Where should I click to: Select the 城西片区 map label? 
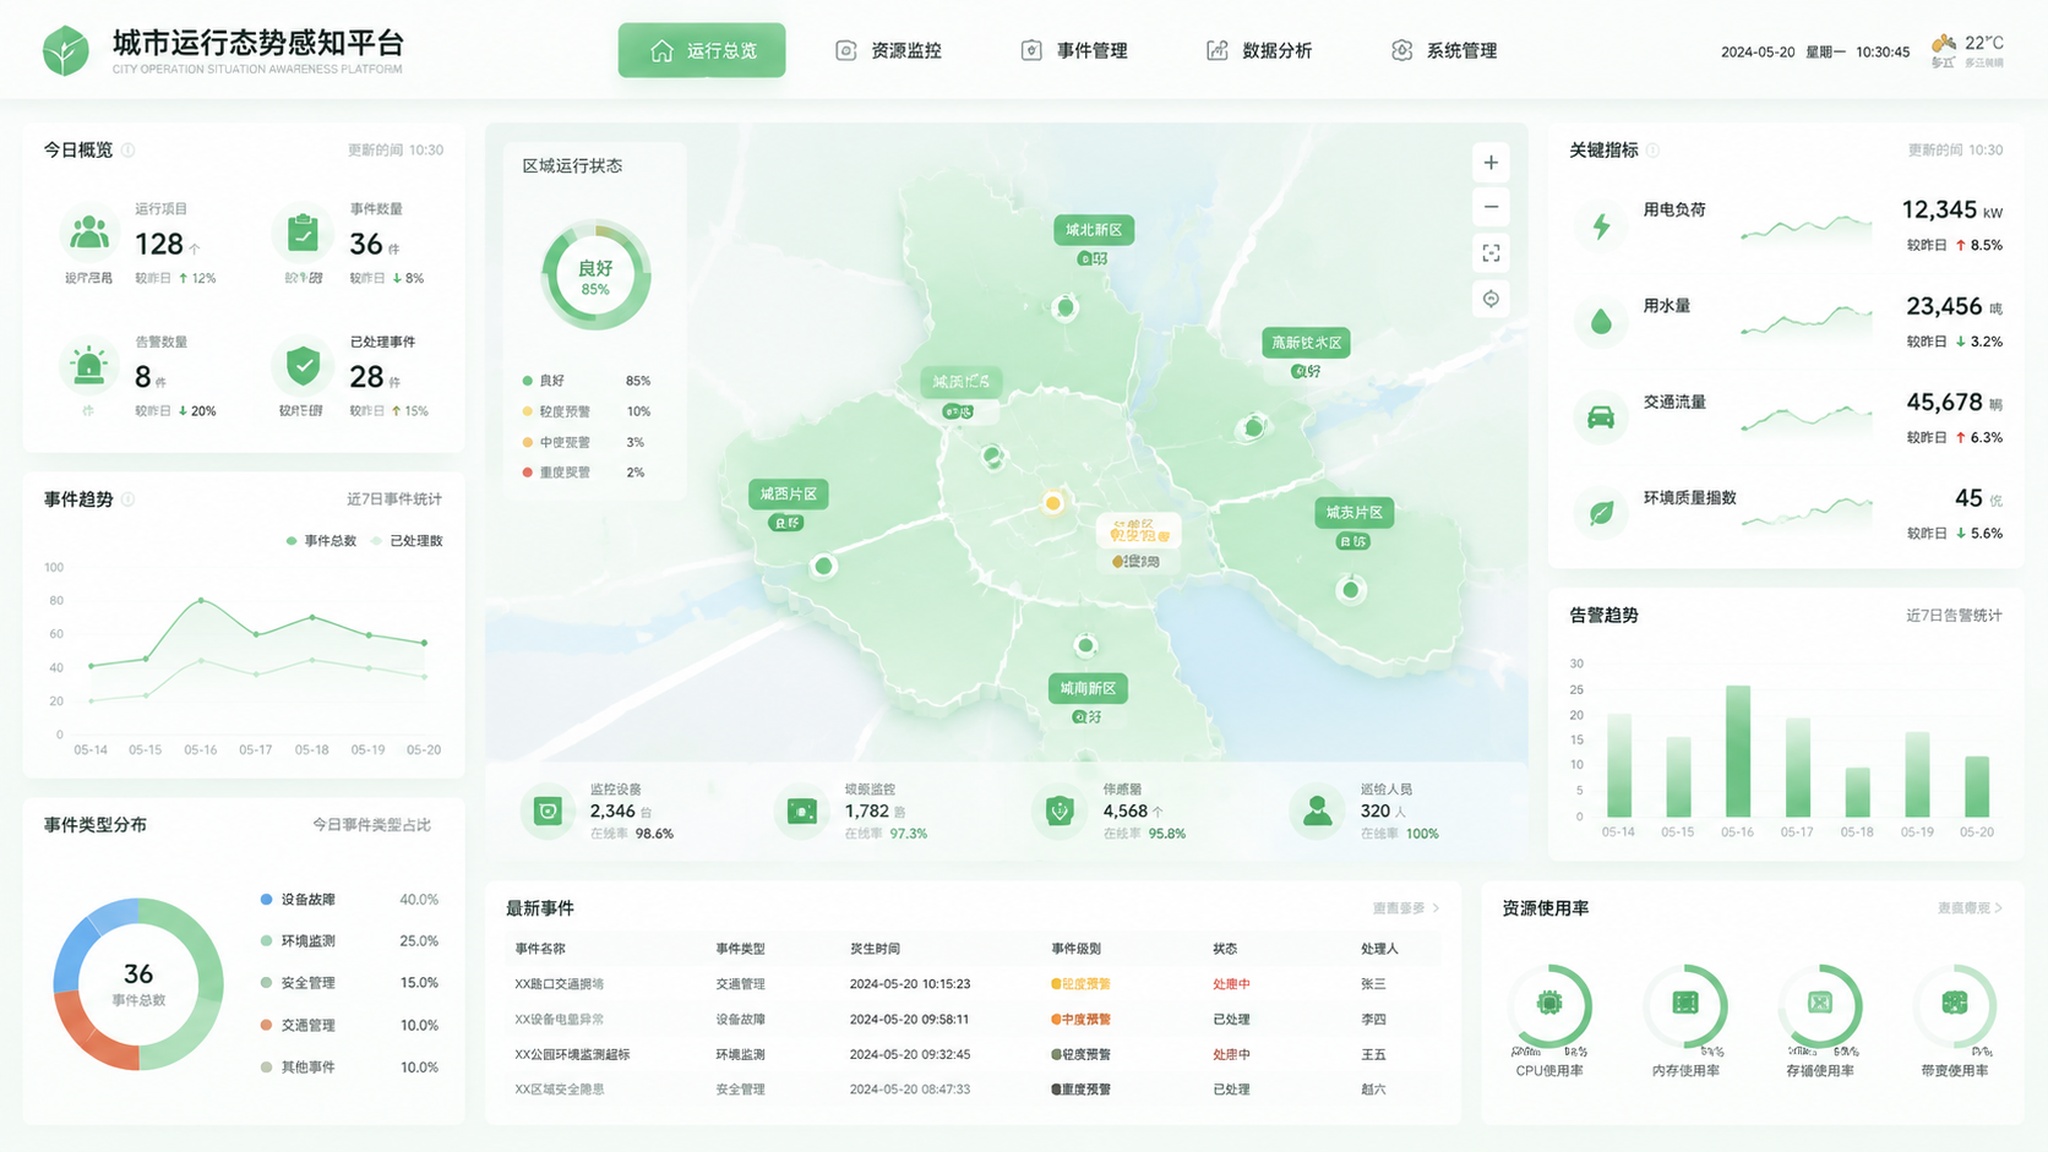[x=788, y=494]
